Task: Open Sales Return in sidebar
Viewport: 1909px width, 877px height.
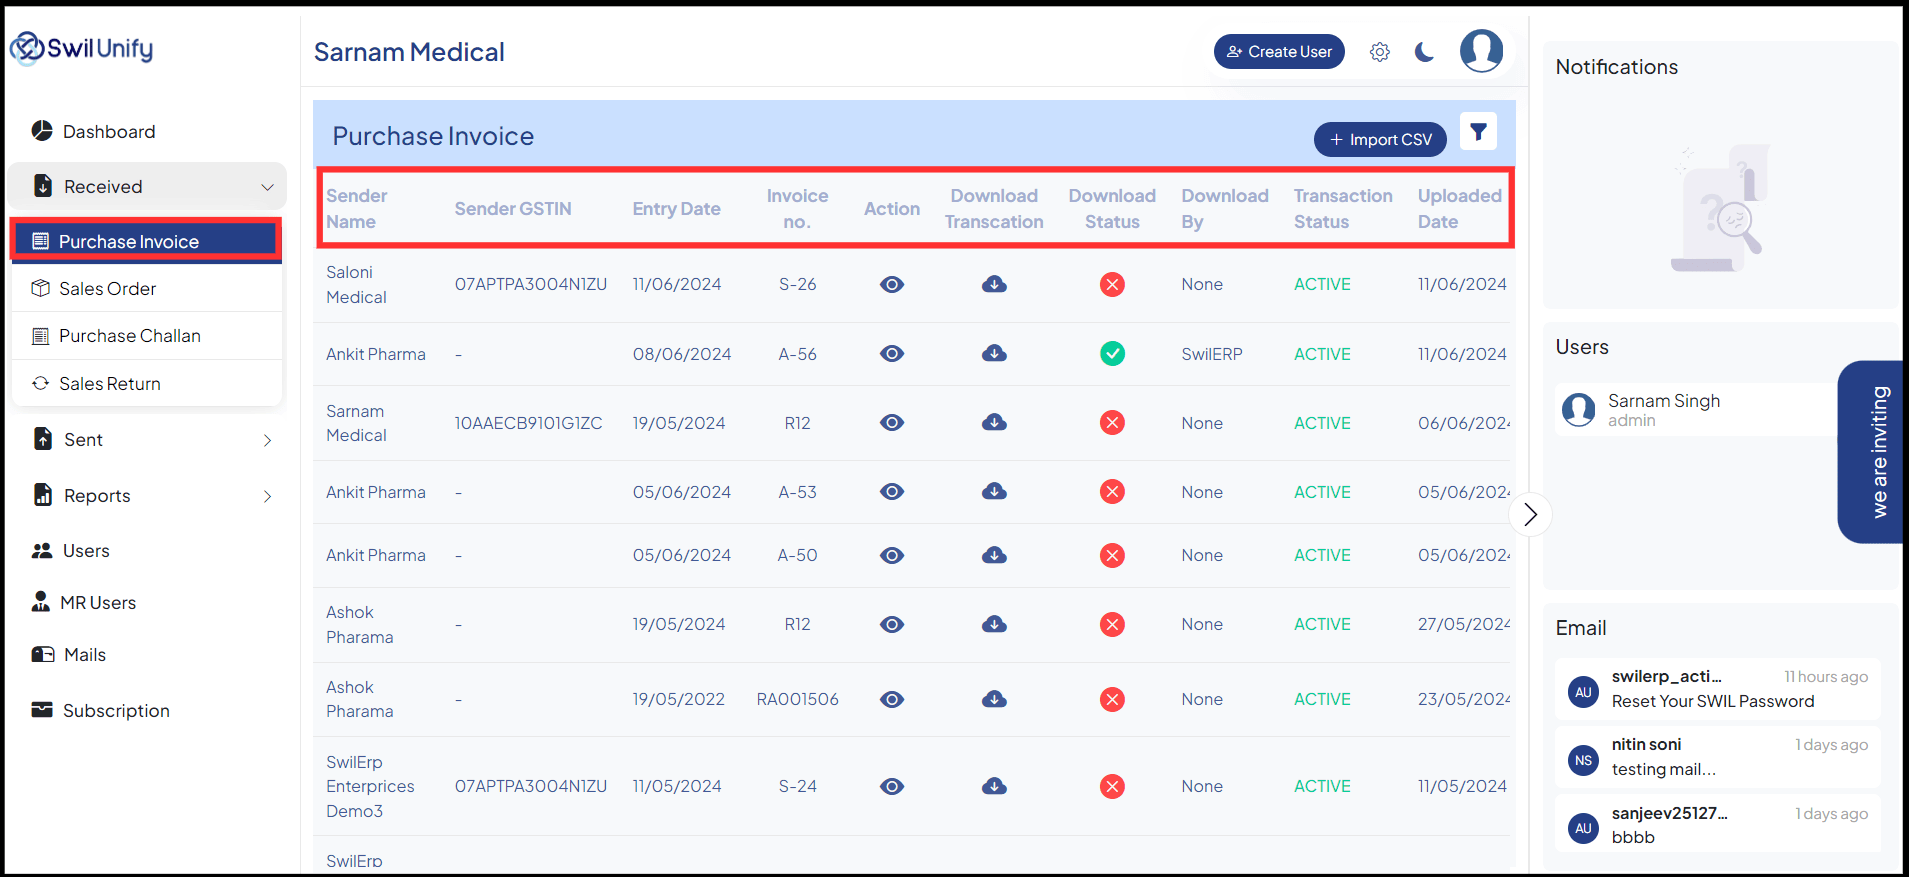Action: [x=146, y=384]
